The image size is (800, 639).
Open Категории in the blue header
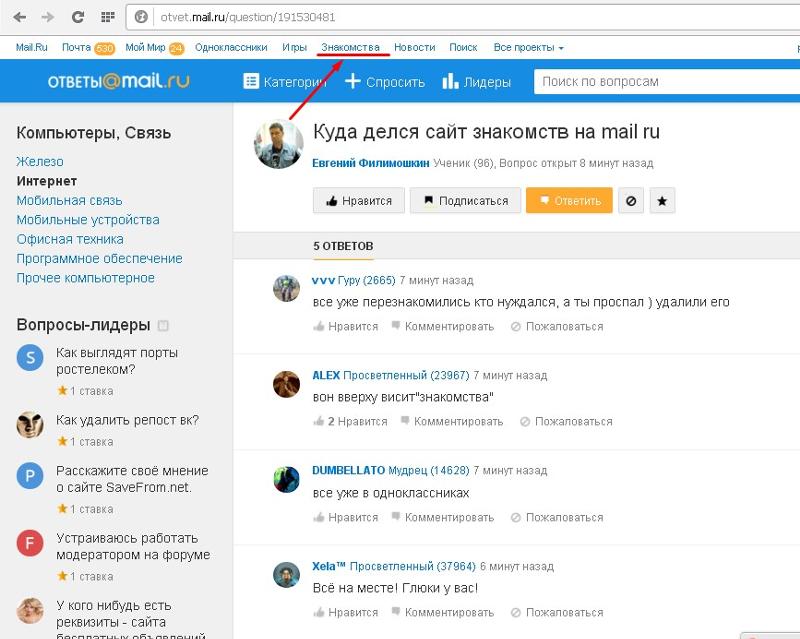click(285, 82)
